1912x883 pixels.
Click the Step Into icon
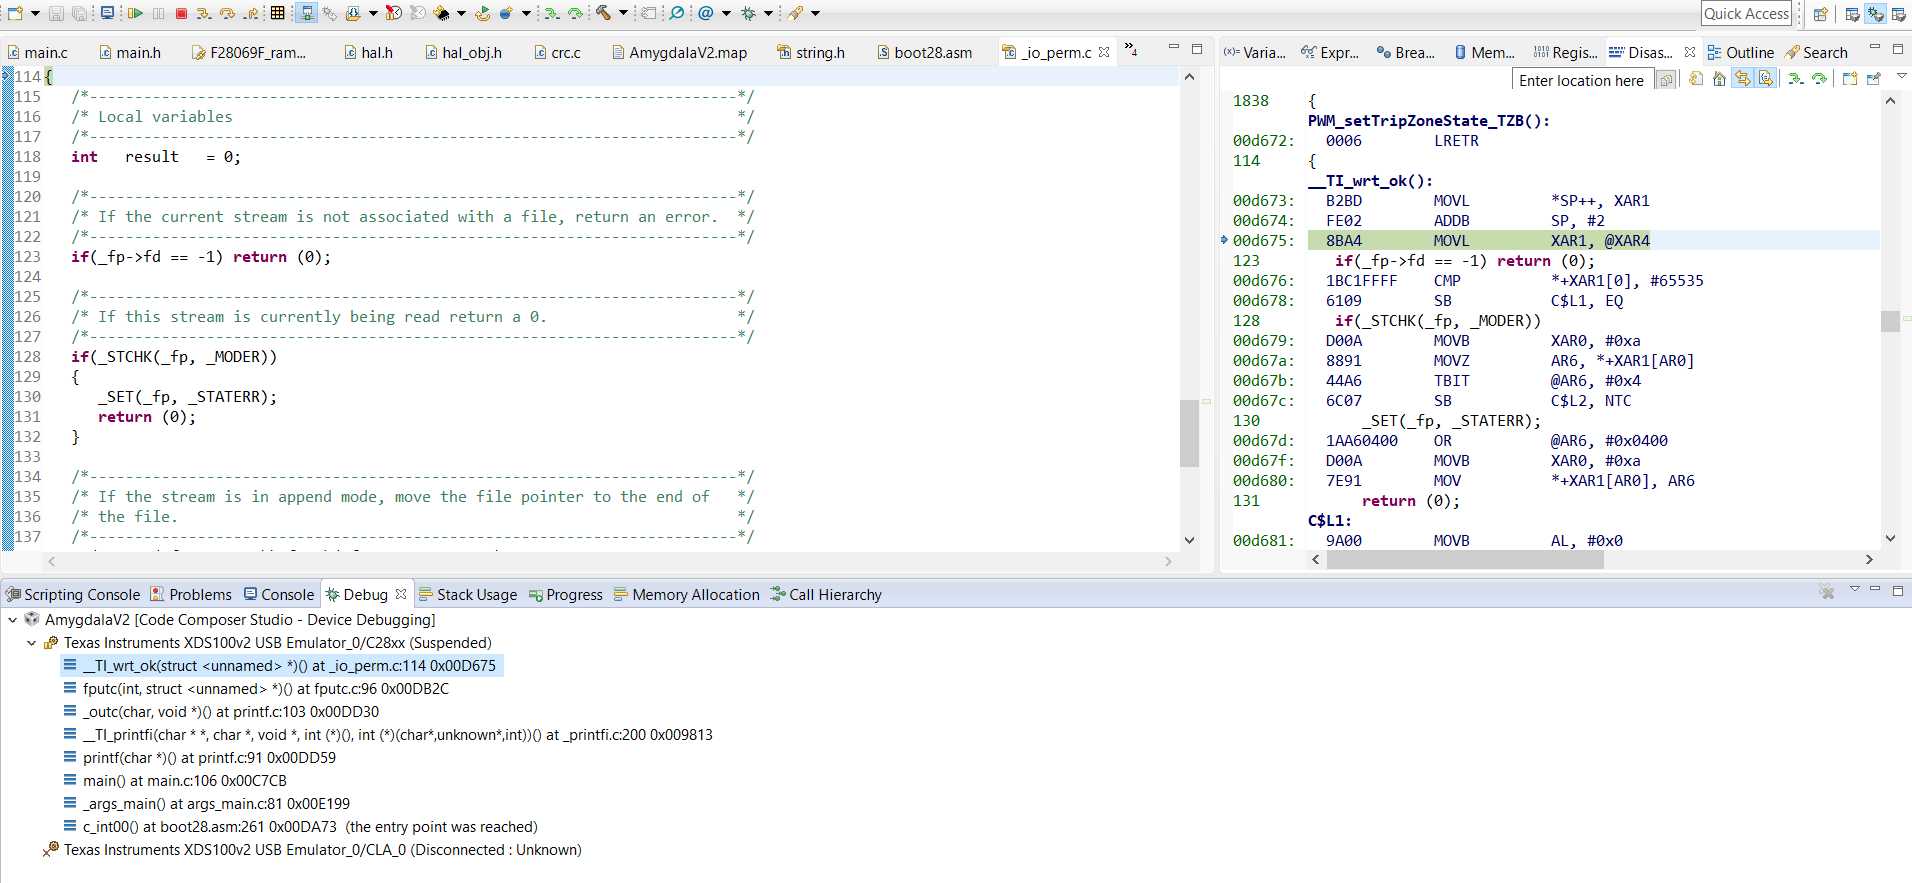coord(203,13)
